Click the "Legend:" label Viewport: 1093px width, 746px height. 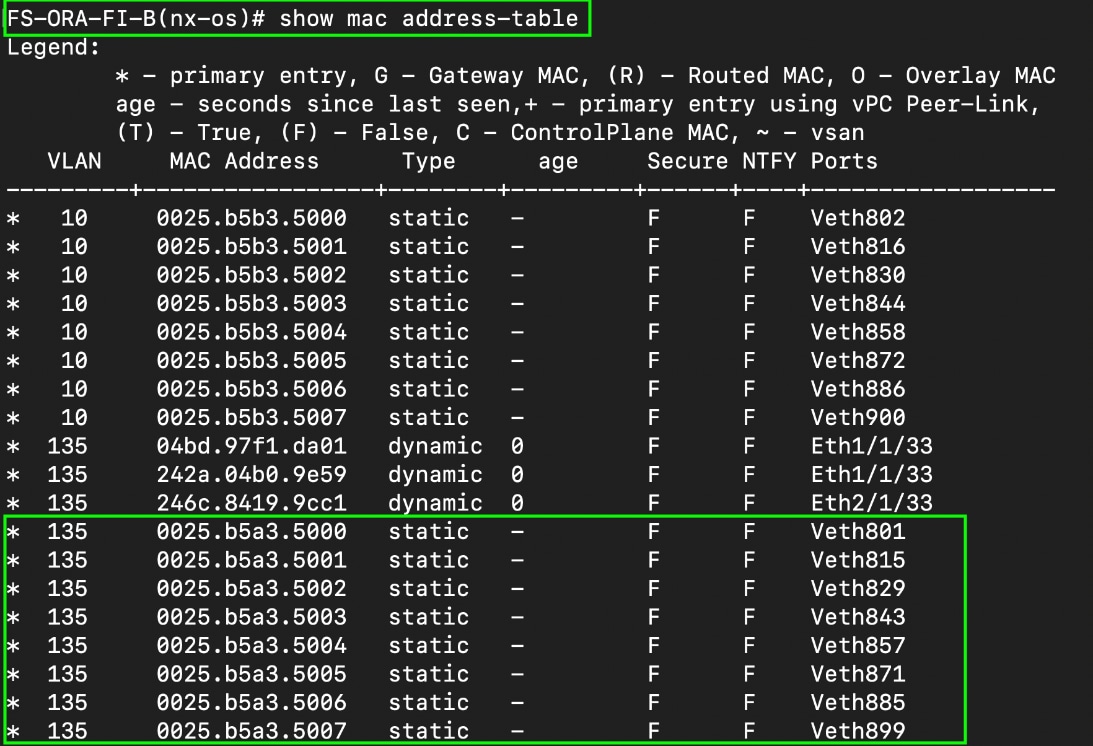click(54, 47)
